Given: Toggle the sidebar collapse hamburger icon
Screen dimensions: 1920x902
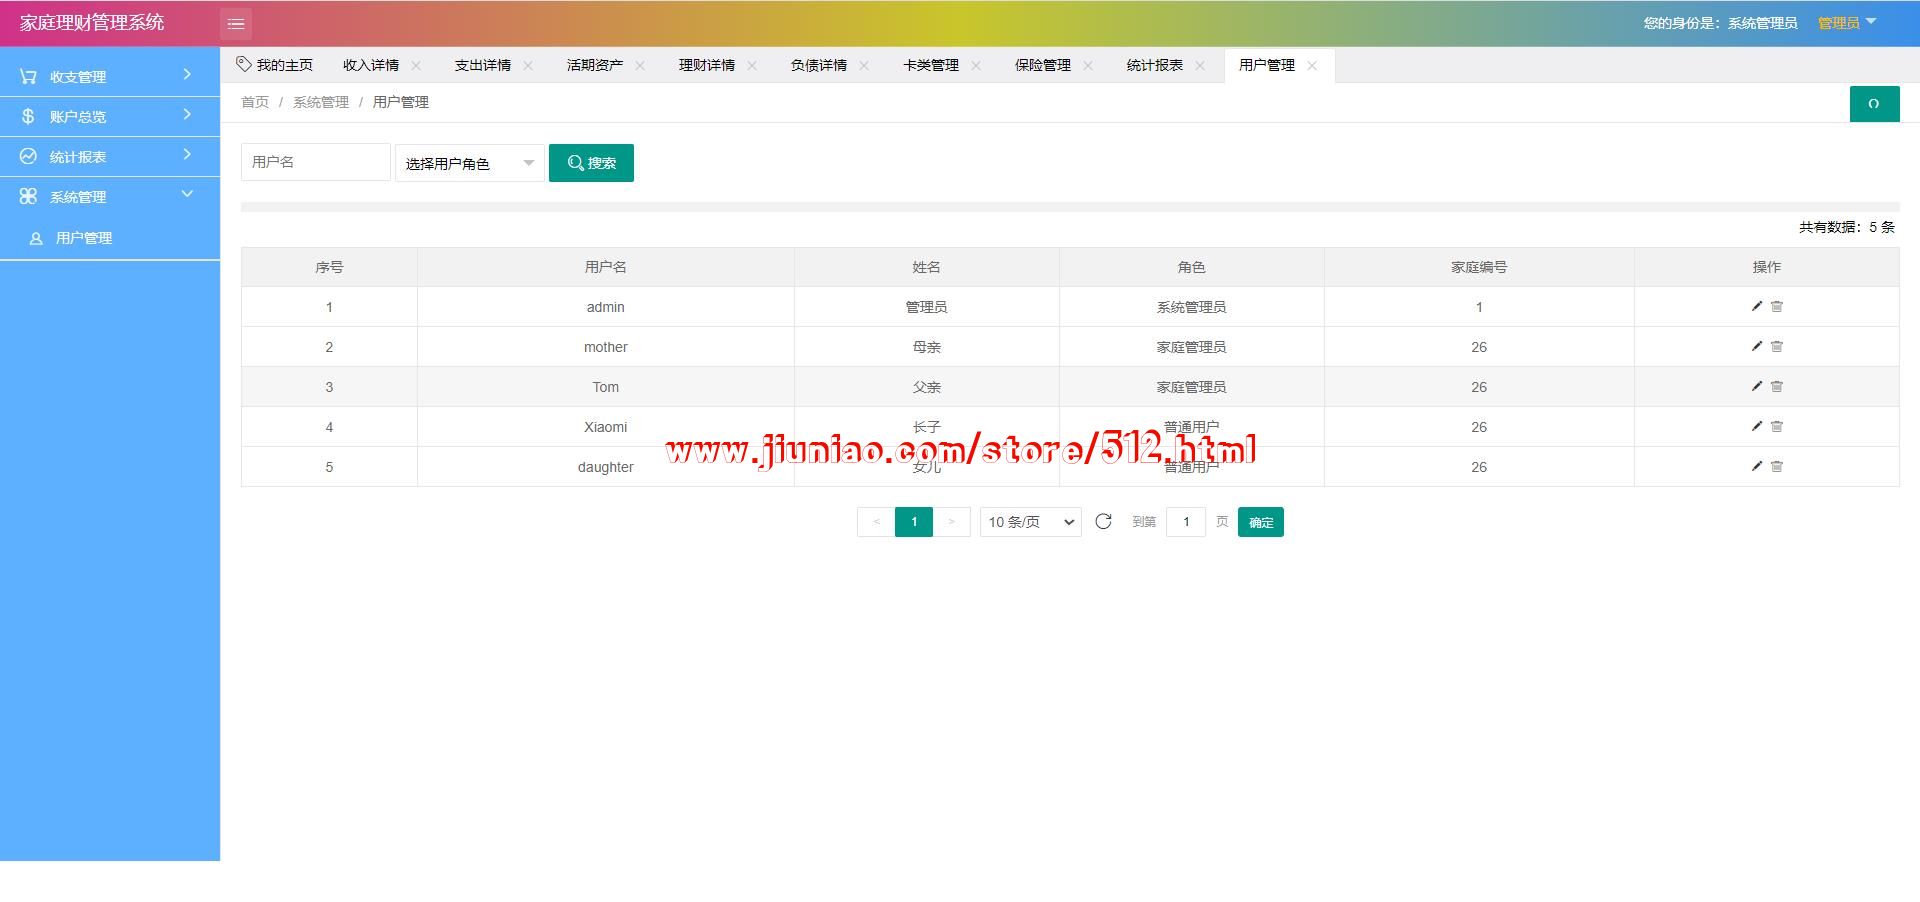Looking at the screenshot, I should pyautogui.click(x=236, y=24).
